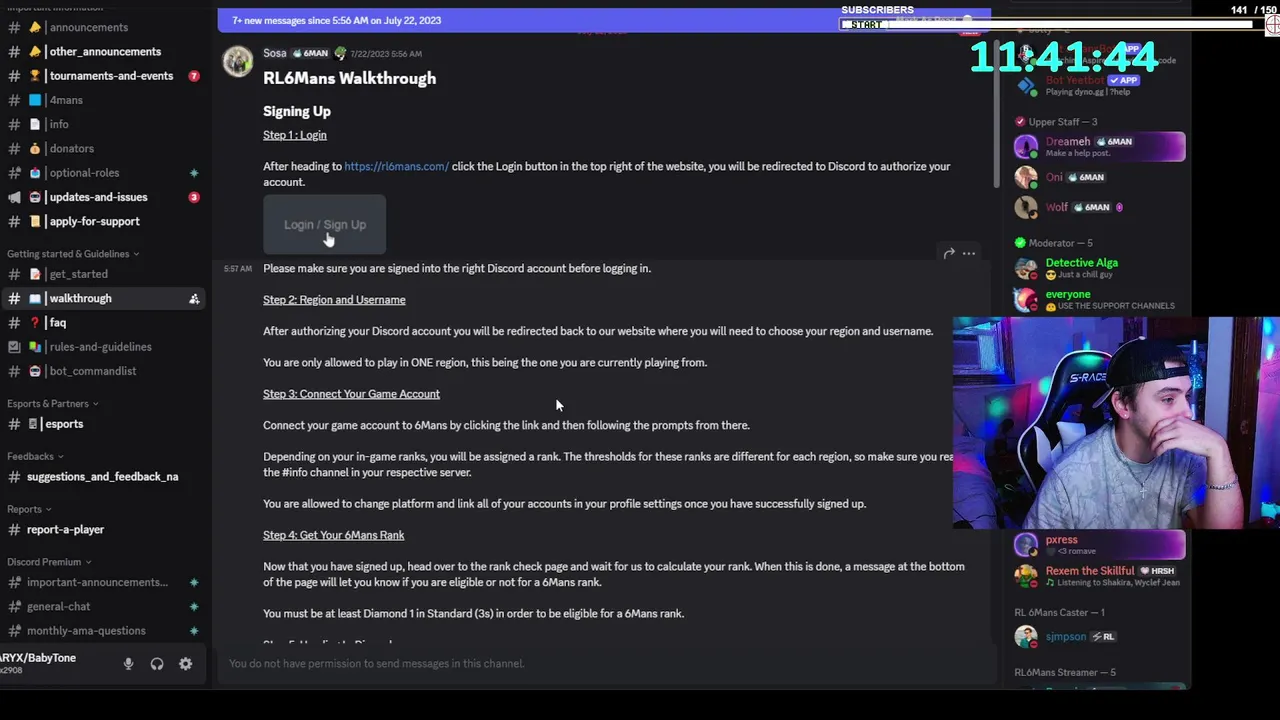The width and height of the screenshot is (1280, 720).
Task: Click Sosa's profile avatar in the message
Action: [238, 62]
